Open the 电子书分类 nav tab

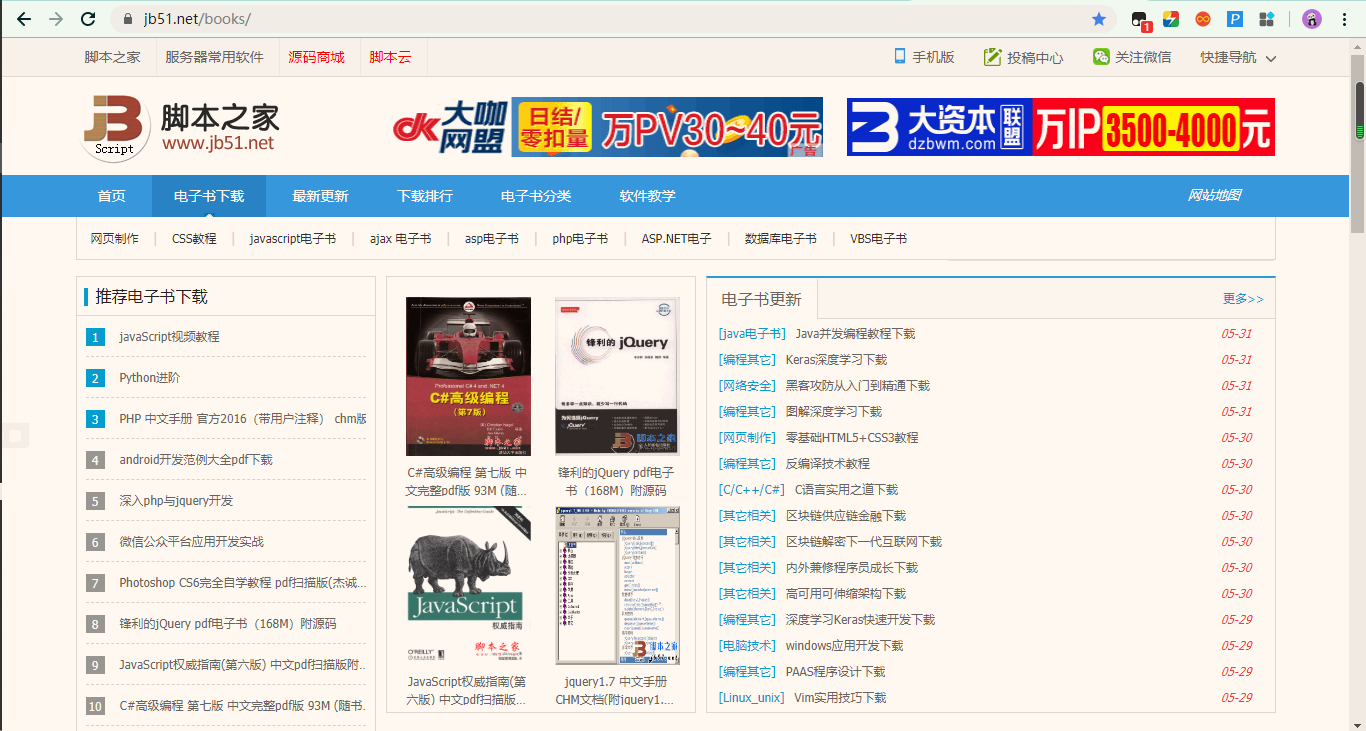click(536, 196)
